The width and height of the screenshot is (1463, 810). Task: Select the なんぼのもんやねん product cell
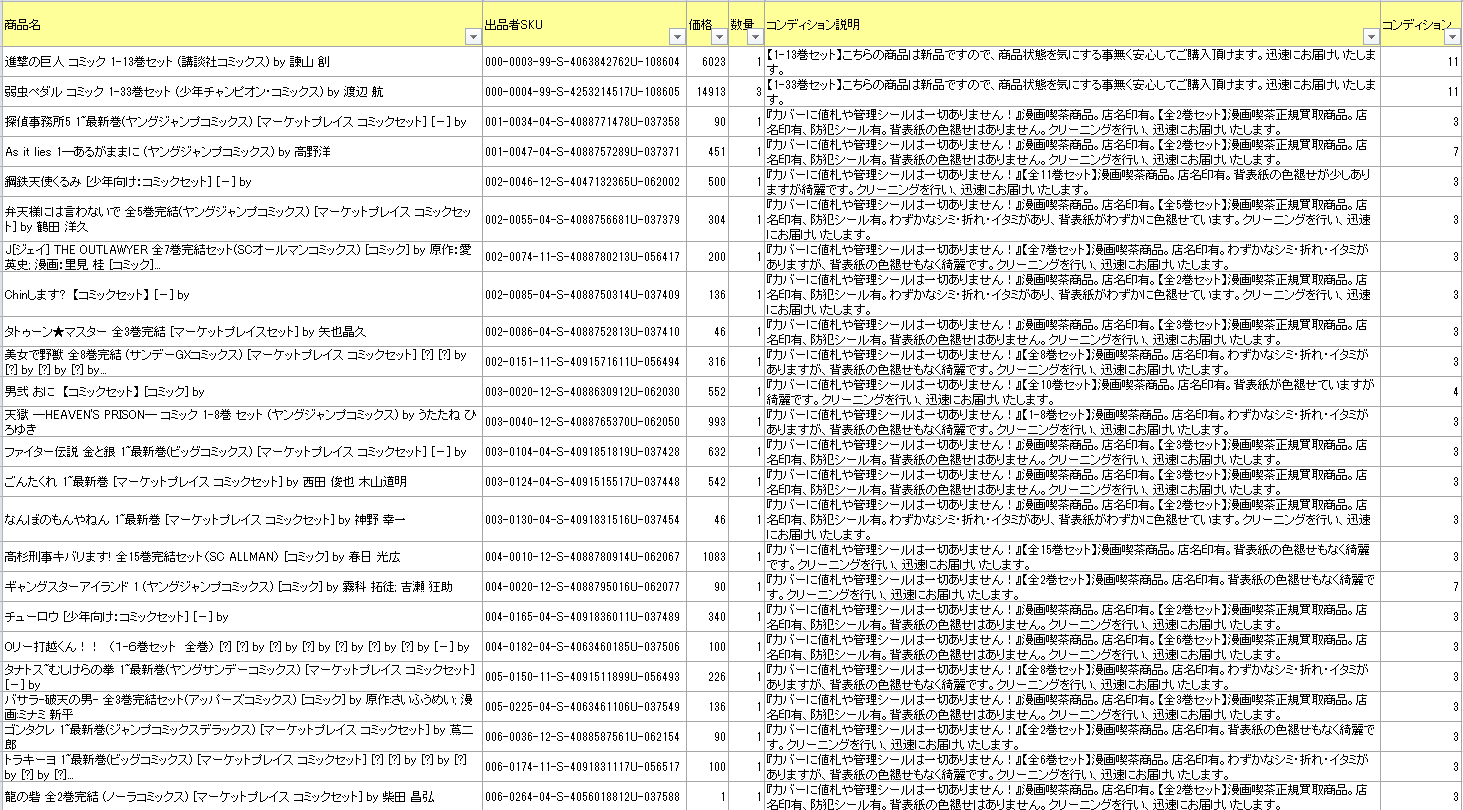(241, 519)
